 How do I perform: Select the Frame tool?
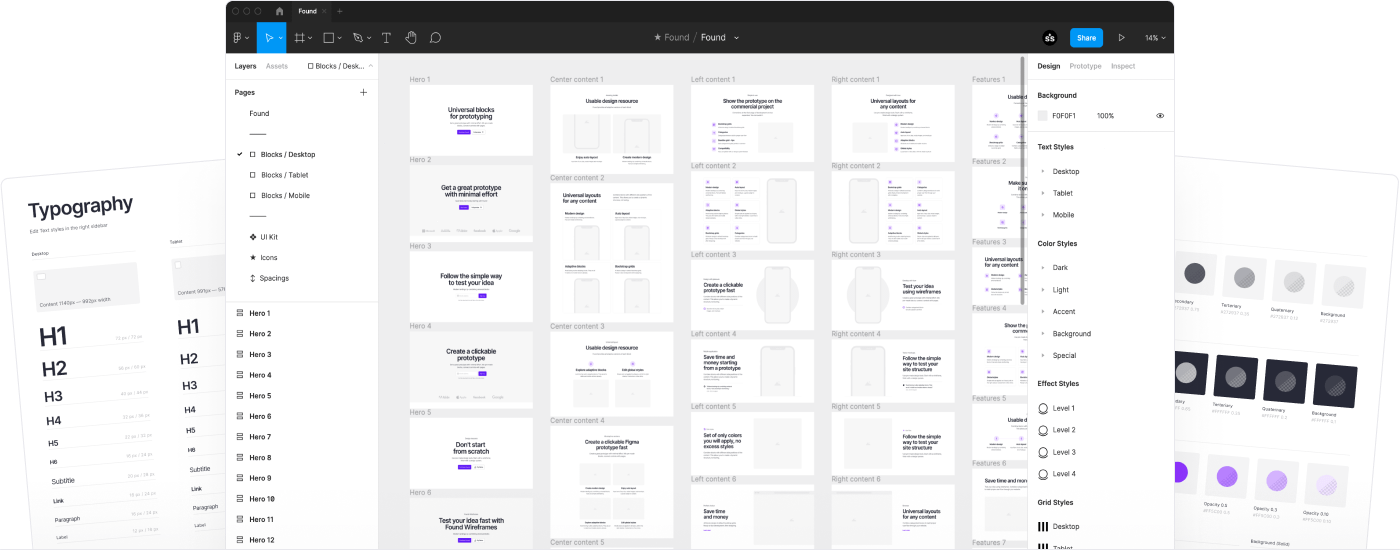tap(299, 38)
